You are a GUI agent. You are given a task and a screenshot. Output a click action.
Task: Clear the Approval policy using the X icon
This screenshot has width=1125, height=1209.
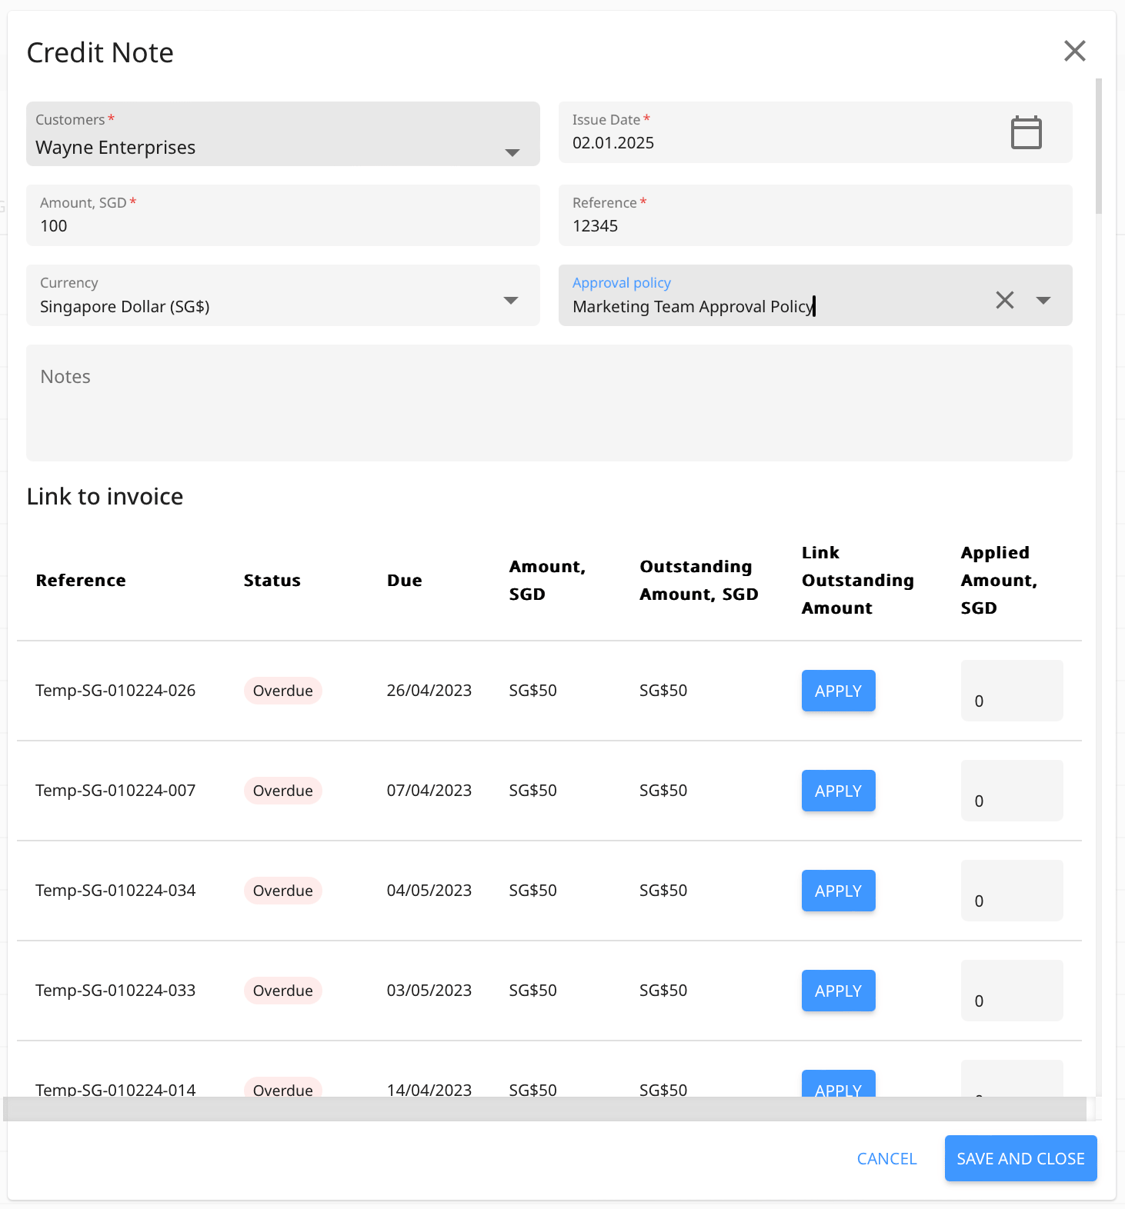point(1005,299)
